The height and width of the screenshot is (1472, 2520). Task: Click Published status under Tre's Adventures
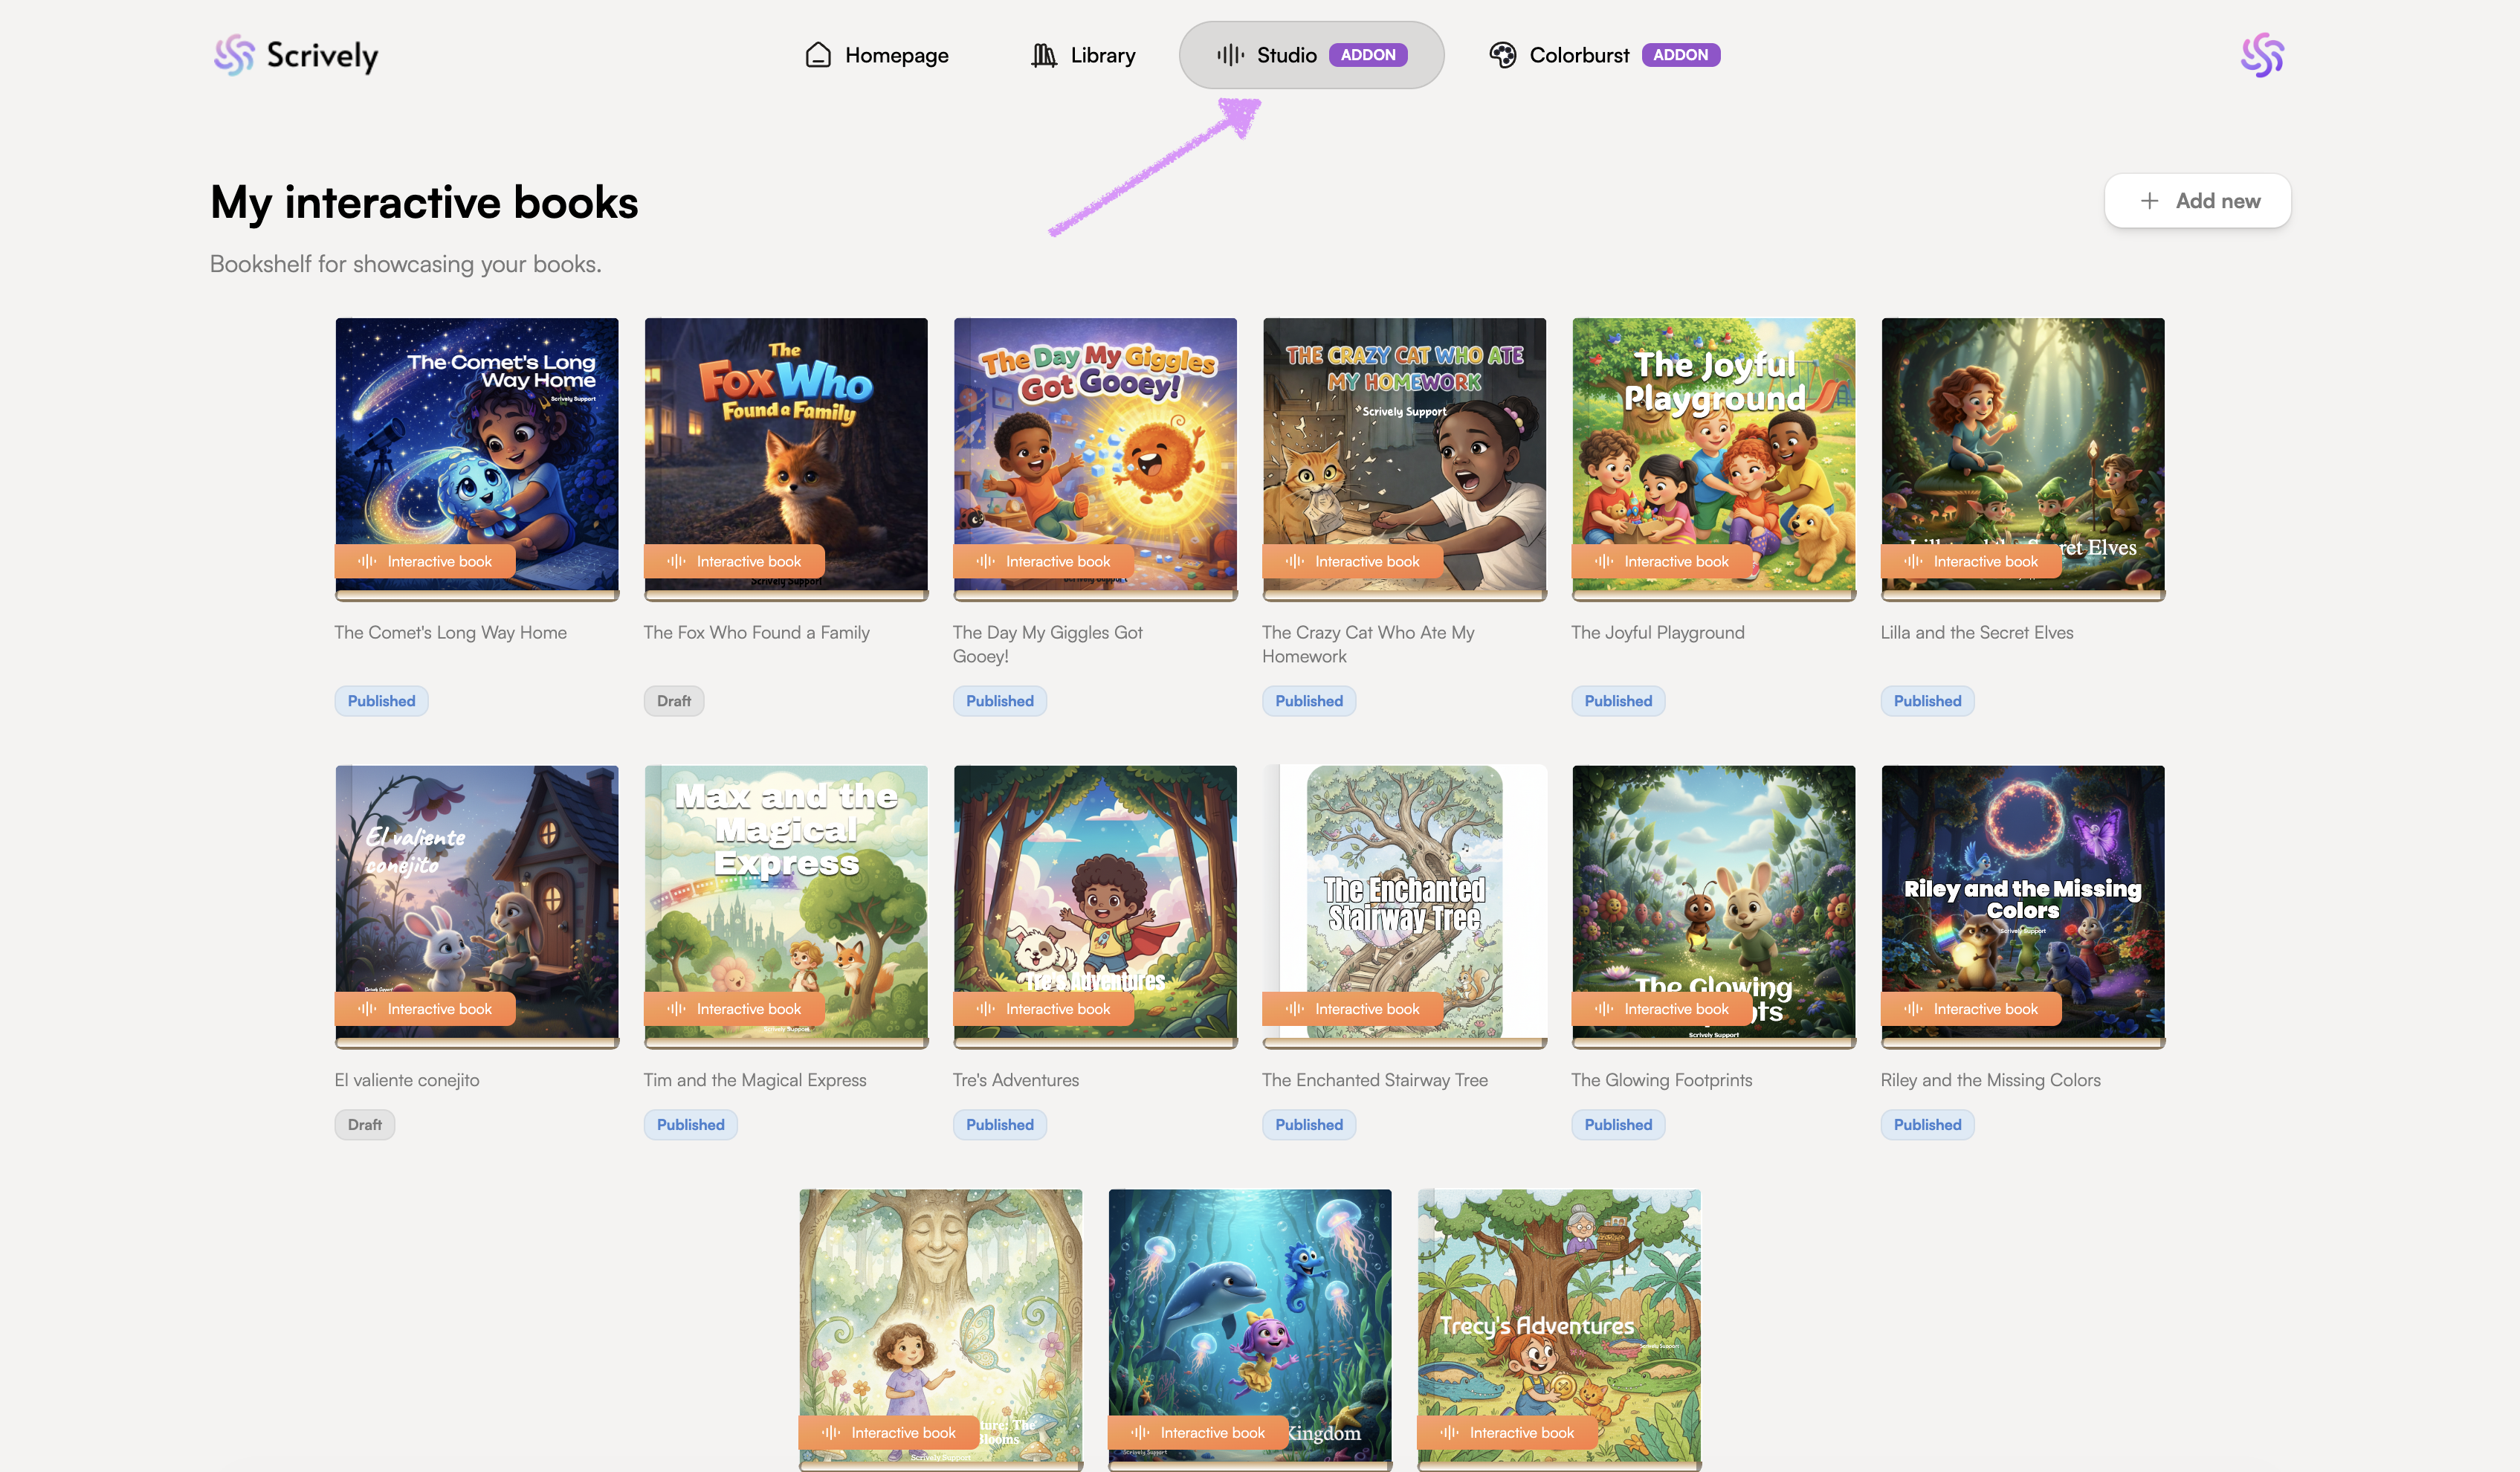(x=999, y=1125)
